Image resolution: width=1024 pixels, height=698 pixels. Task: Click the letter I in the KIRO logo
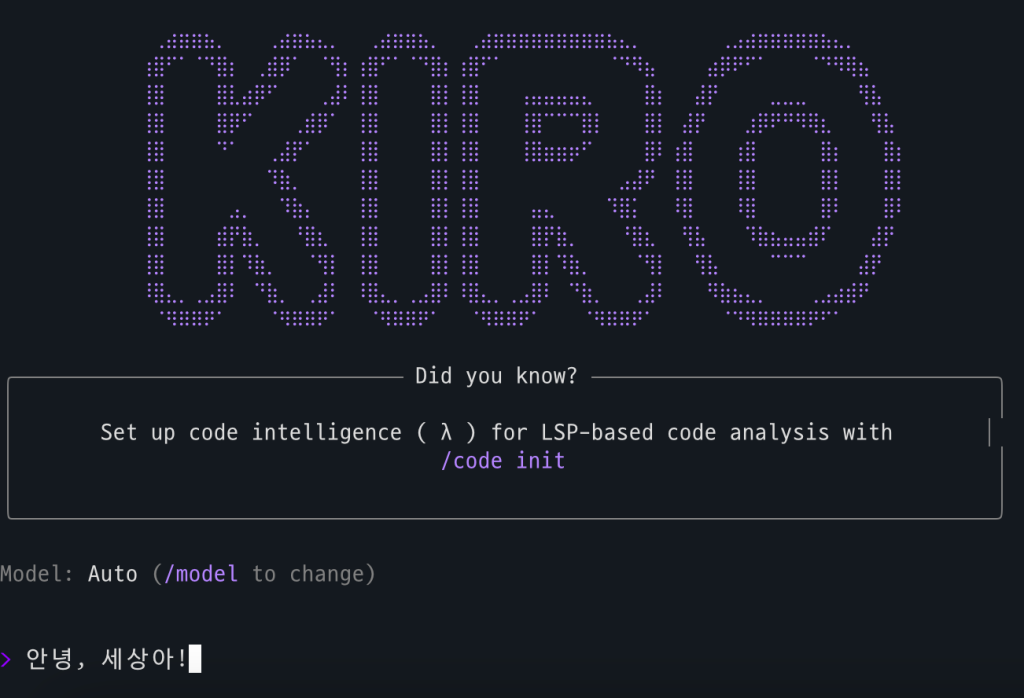(x=407, y=180)
